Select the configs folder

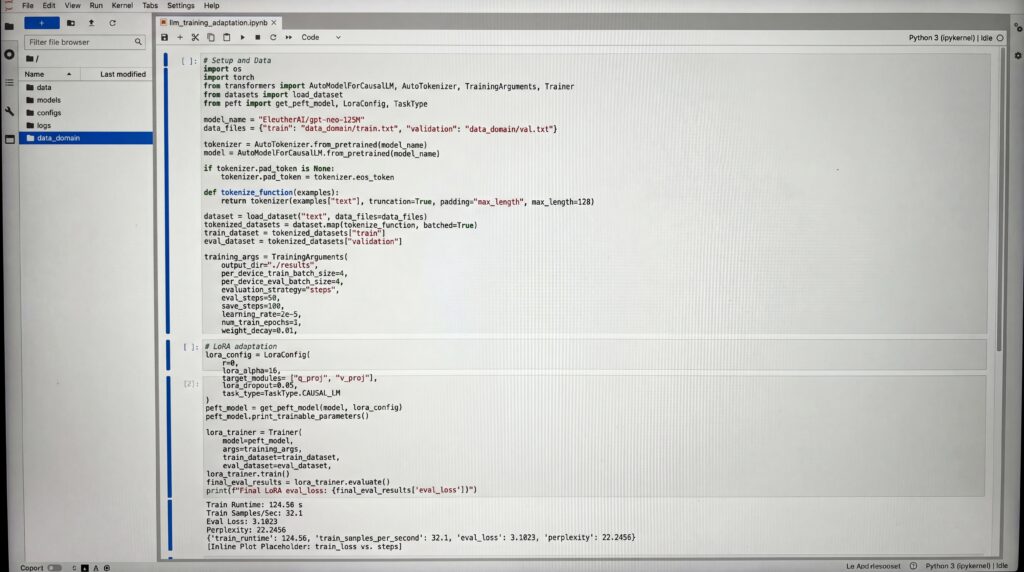click(86, 112)
